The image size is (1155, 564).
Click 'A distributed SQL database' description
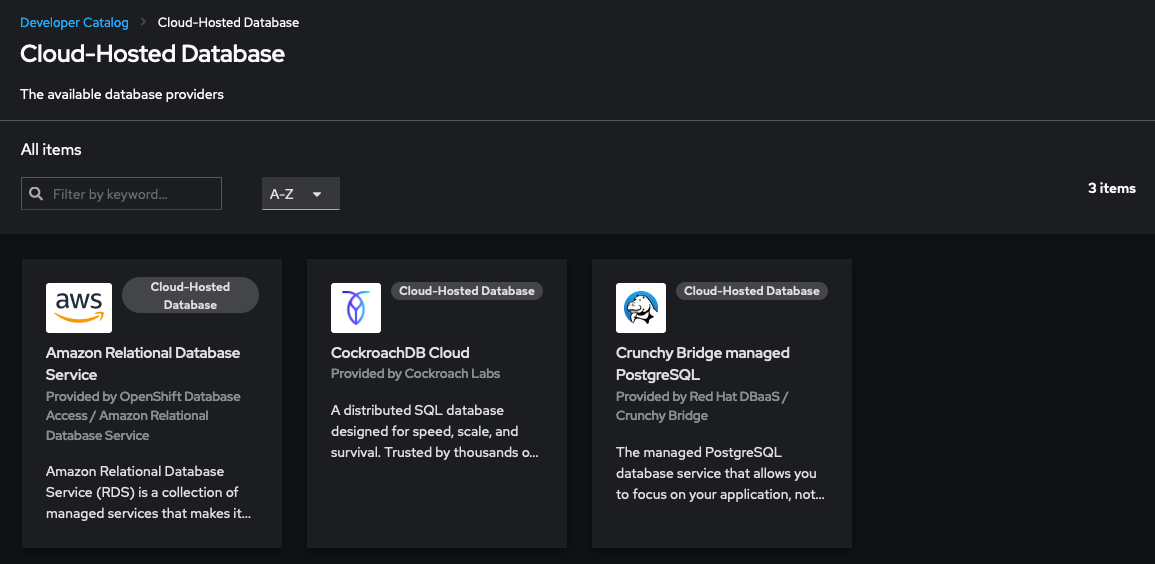(435, 431)
